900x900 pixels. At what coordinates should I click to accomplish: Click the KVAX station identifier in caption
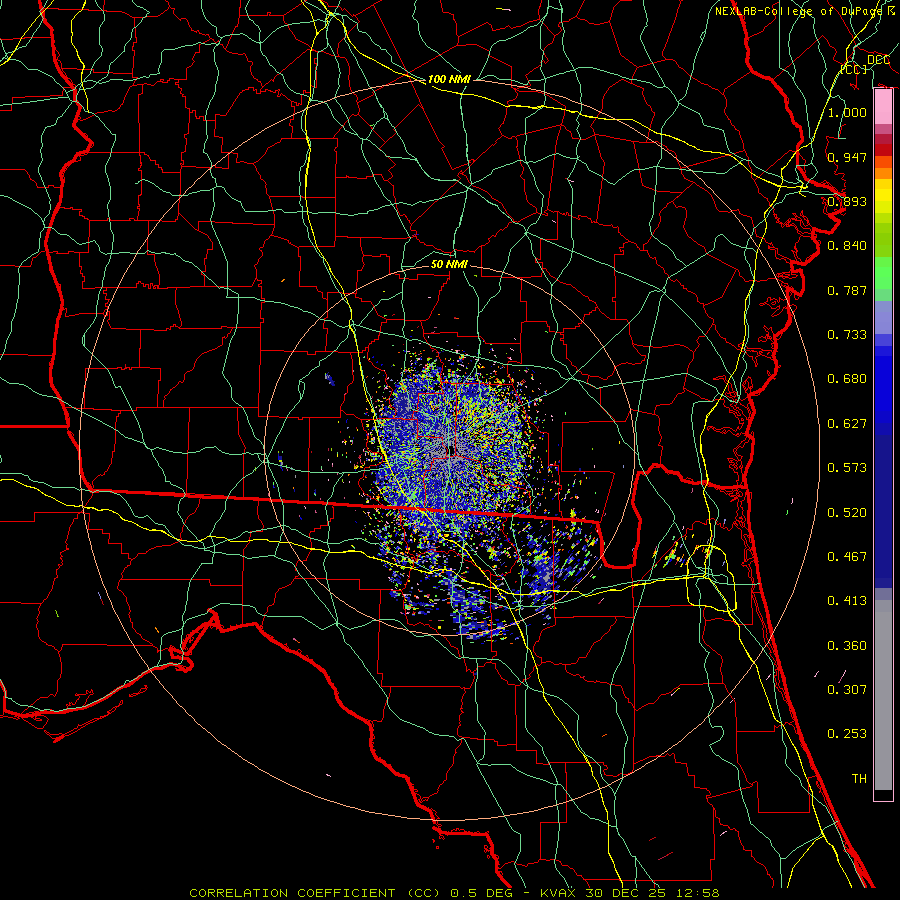[560, 893]
